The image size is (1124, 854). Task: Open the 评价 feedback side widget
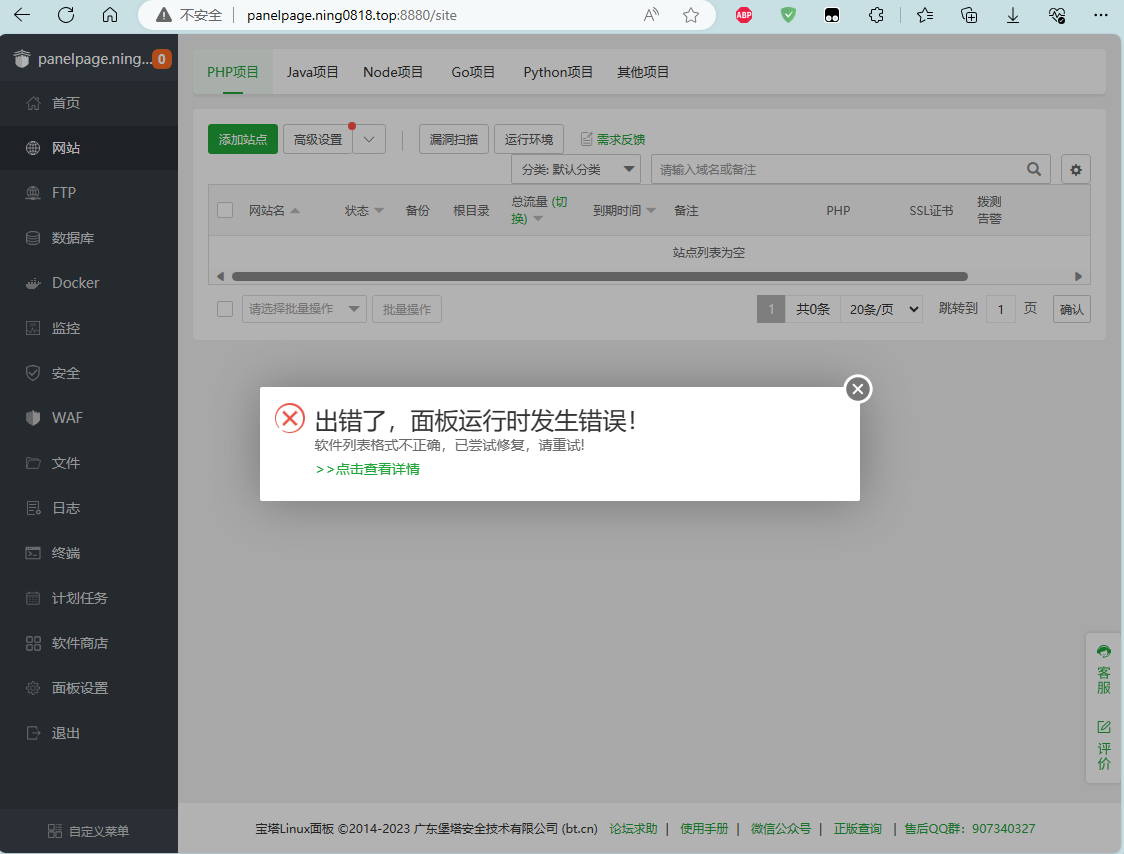coord(1104,746)
